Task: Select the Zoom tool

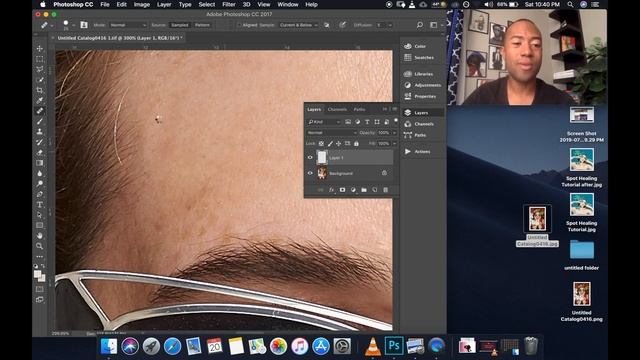Action: [40, 246]
